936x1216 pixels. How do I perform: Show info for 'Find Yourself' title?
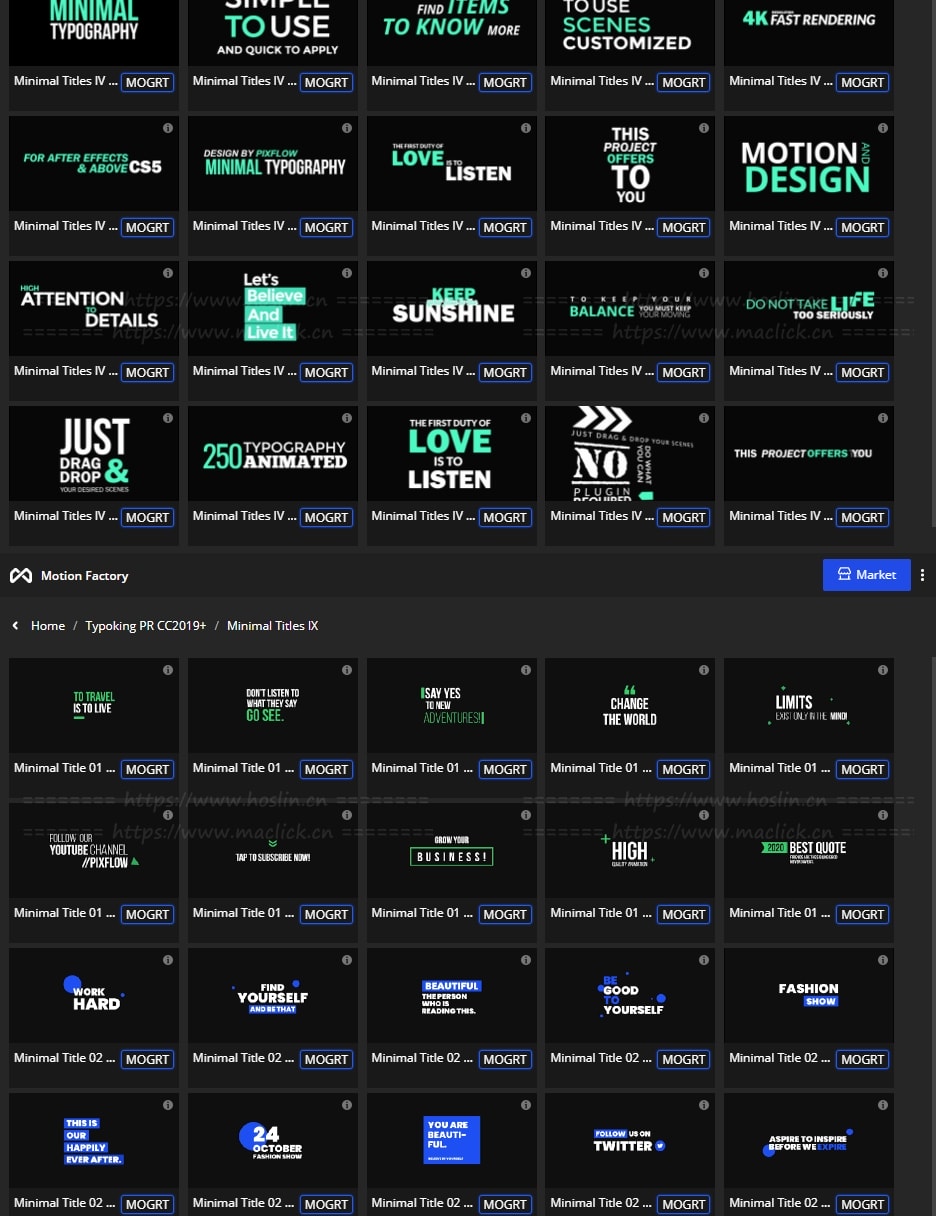347,960
